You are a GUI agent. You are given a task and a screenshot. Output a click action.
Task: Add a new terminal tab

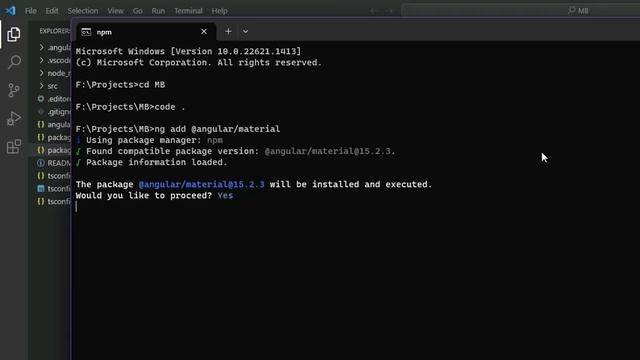tap(228, 31)
